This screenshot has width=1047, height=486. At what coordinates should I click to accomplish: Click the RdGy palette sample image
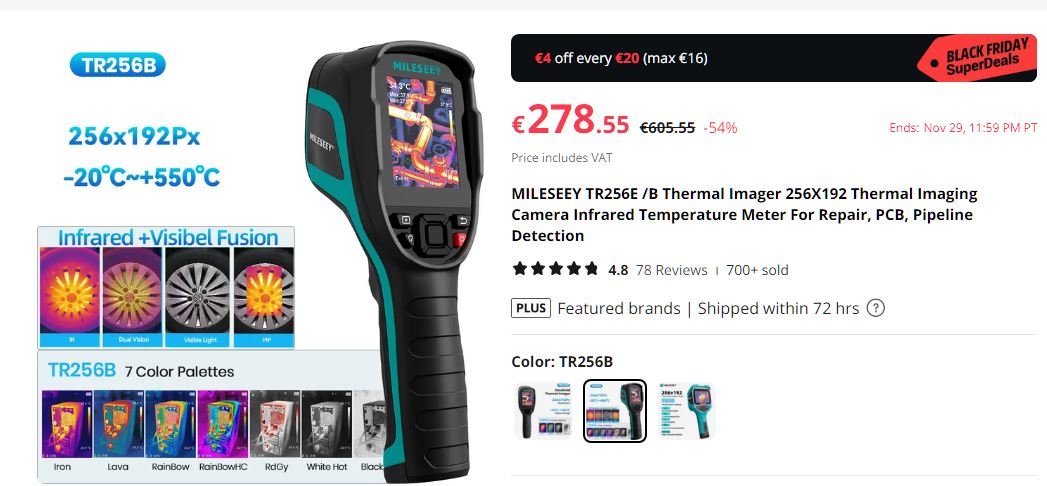[274, 424]
